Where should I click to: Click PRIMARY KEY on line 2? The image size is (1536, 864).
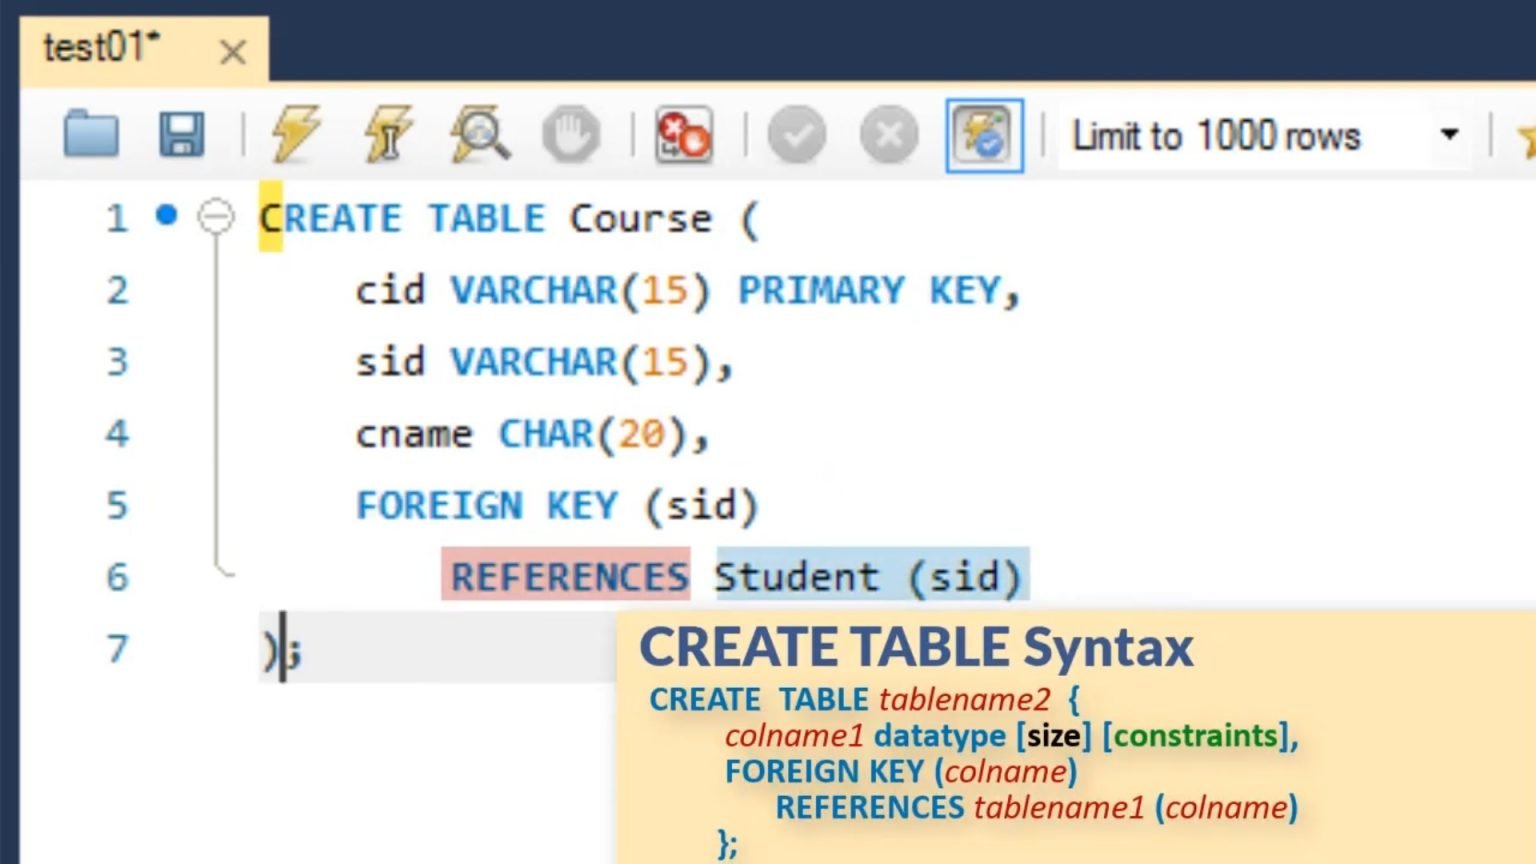(869, 290)
